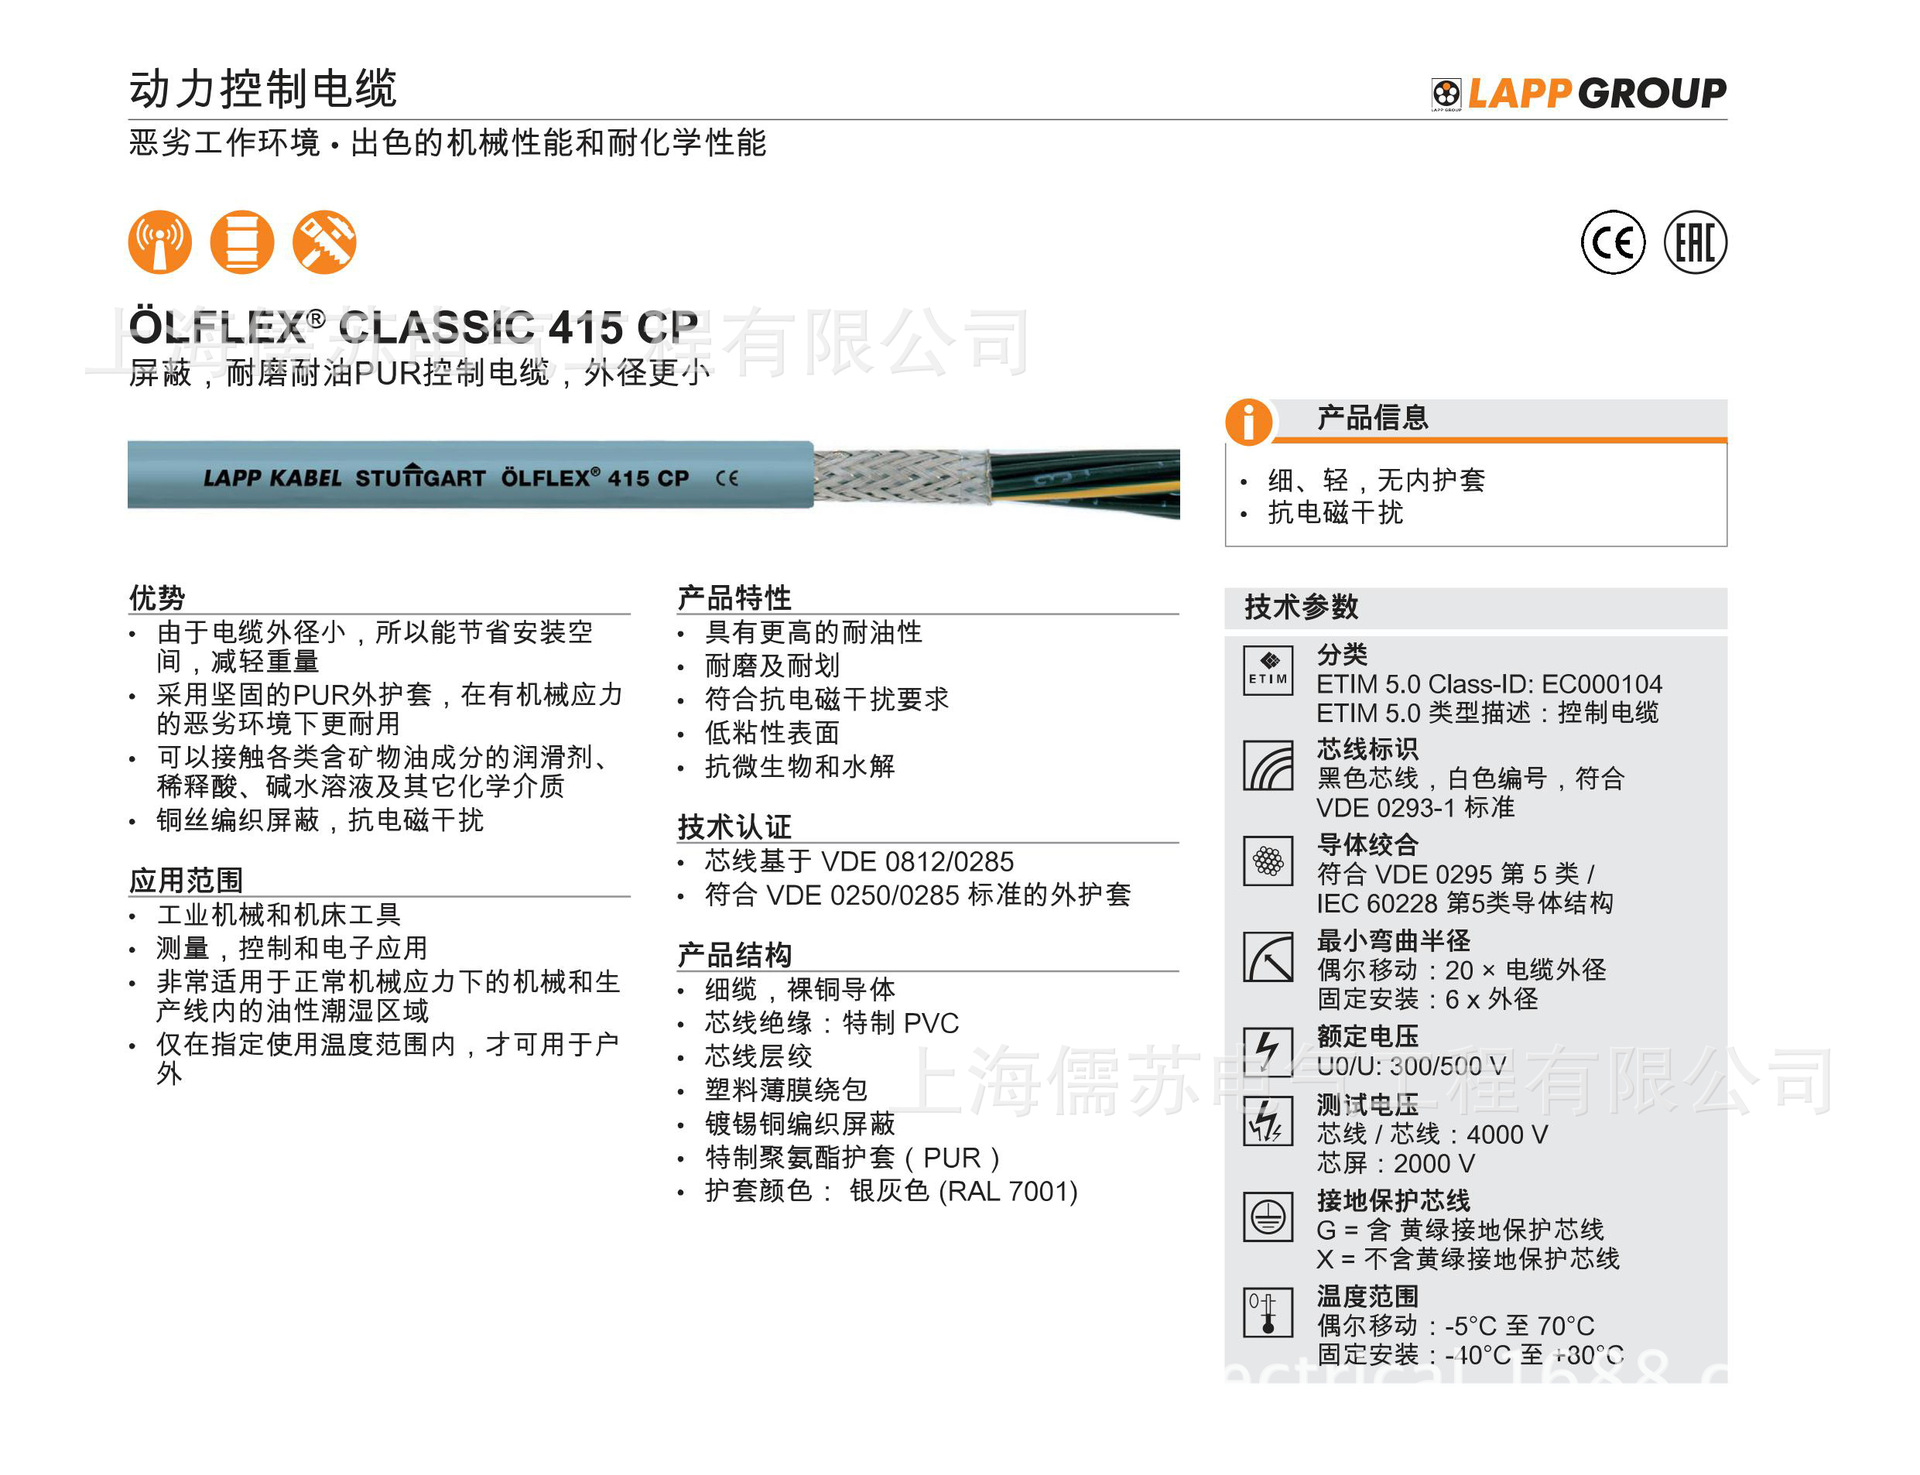
Task: Click the orange hammer and wrench icon
Action: (324, 242)
